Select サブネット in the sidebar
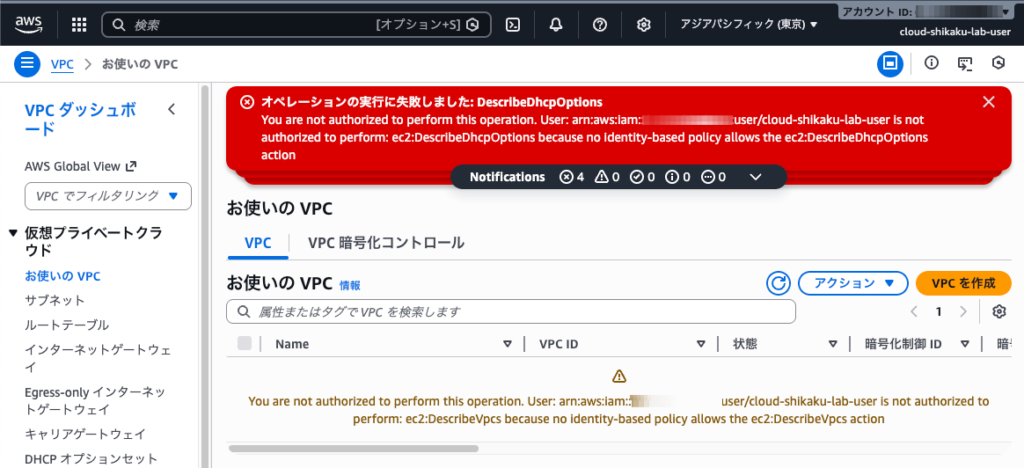1024x468 pixels. 55,300
